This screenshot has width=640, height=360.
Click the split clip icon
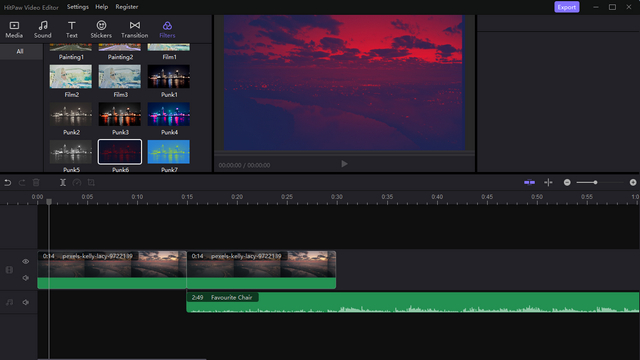[63, 182]
